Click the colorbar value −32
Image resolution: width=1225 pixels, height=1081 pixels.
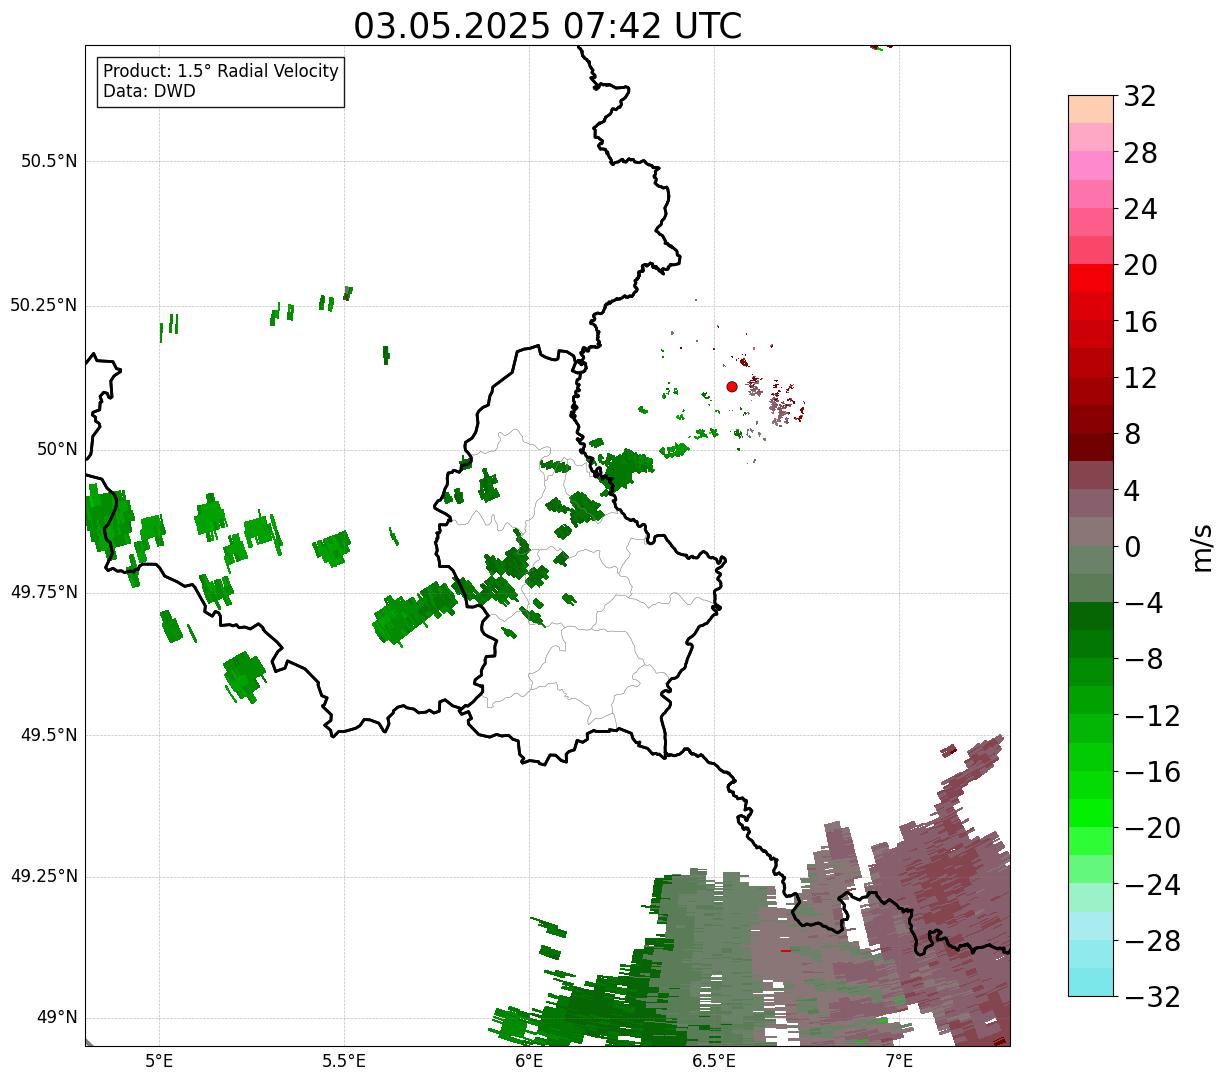(x=1152, y=998)
